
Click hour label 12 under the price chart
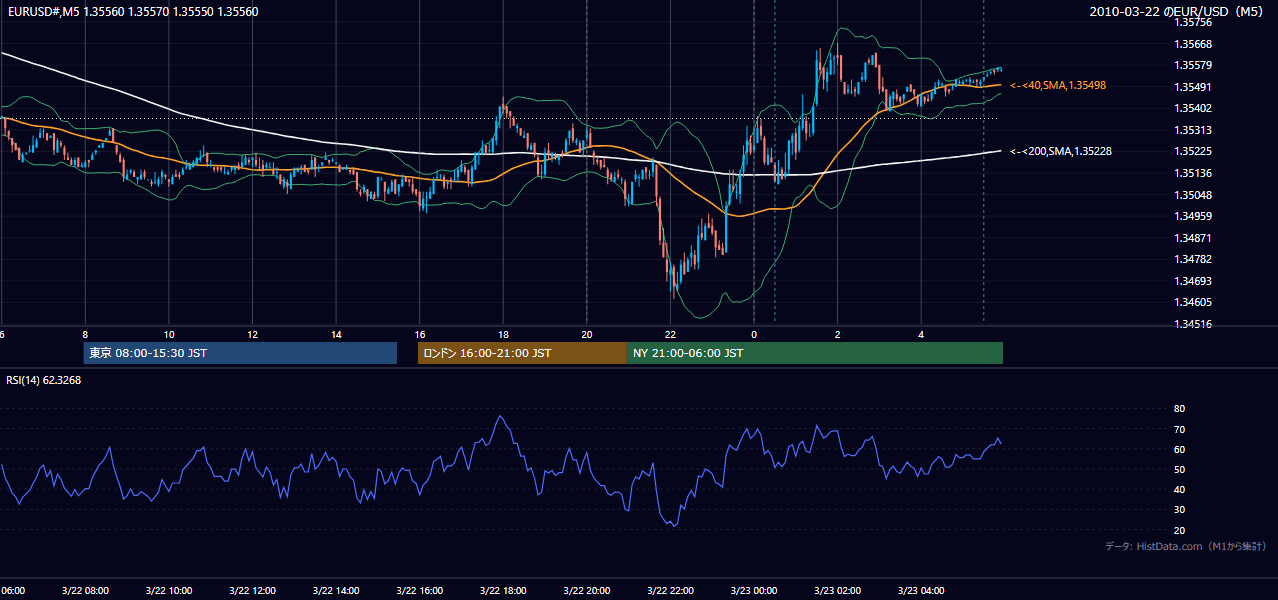(x=253, y=334)
